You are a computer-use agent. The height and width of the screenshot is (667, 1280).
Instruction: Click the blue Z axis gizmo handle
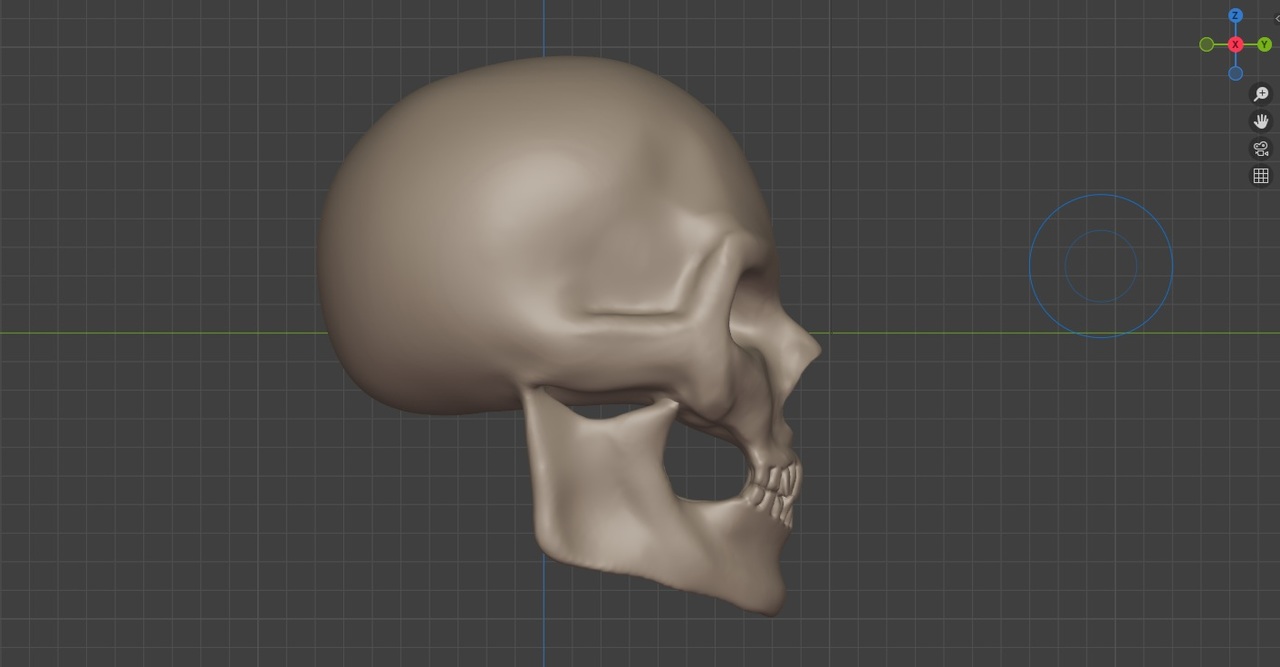pyautogui.click(x=1235, y=16)
